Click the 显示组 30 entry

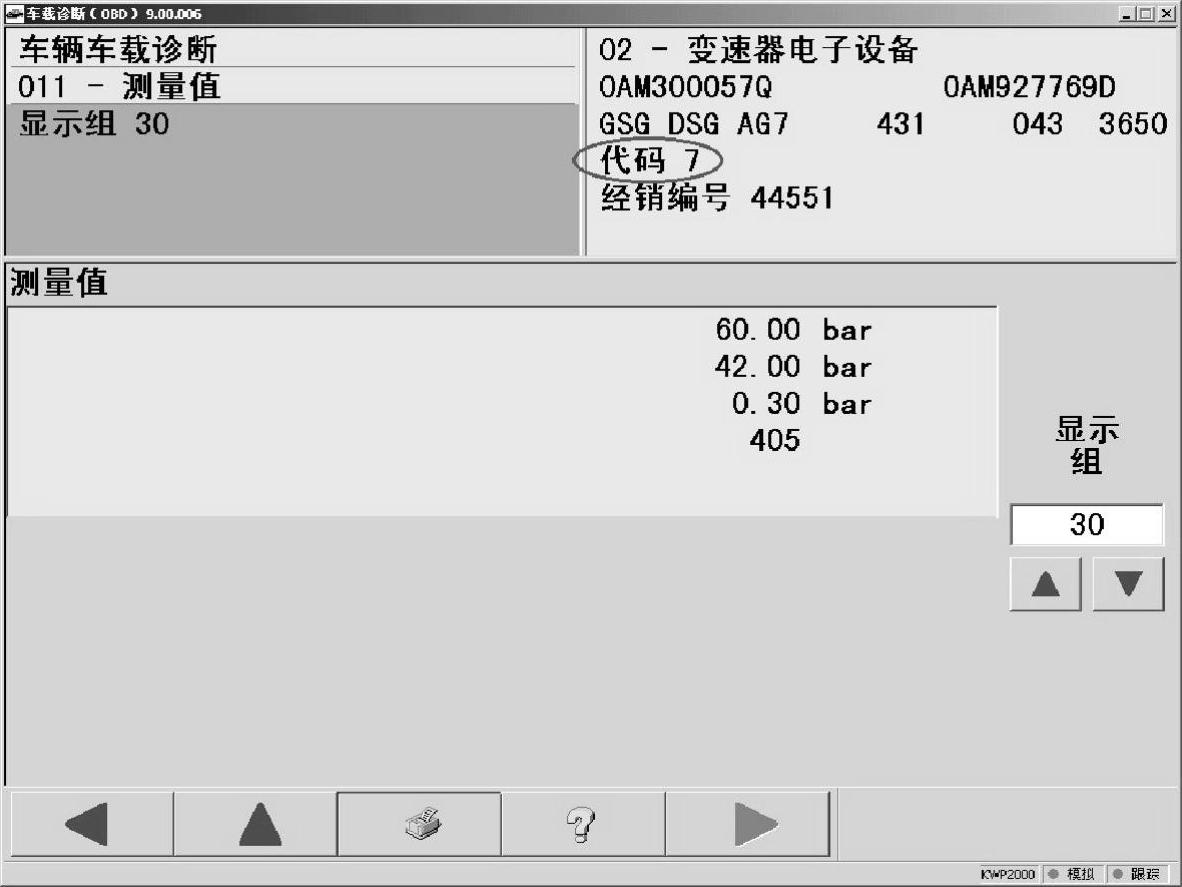[94, 124]
